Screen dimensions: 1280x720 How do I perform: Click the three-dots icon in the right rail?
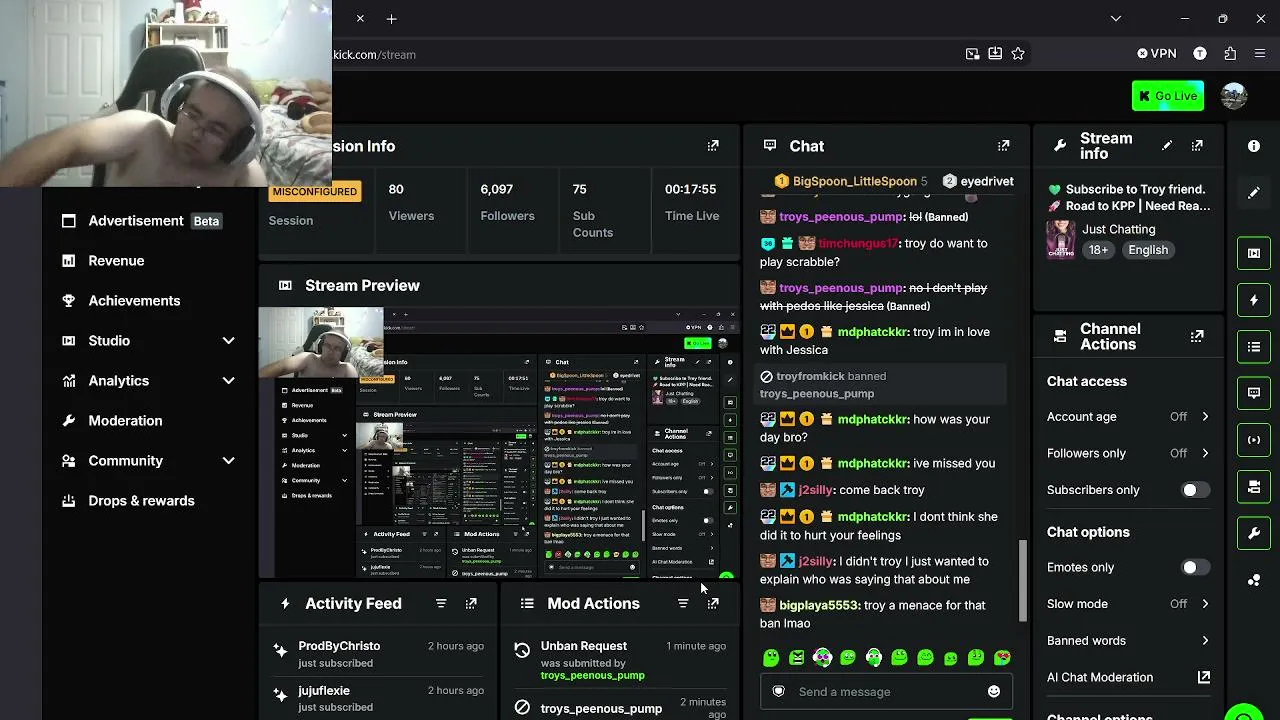pyautogui.click(x=1254, y=580)
